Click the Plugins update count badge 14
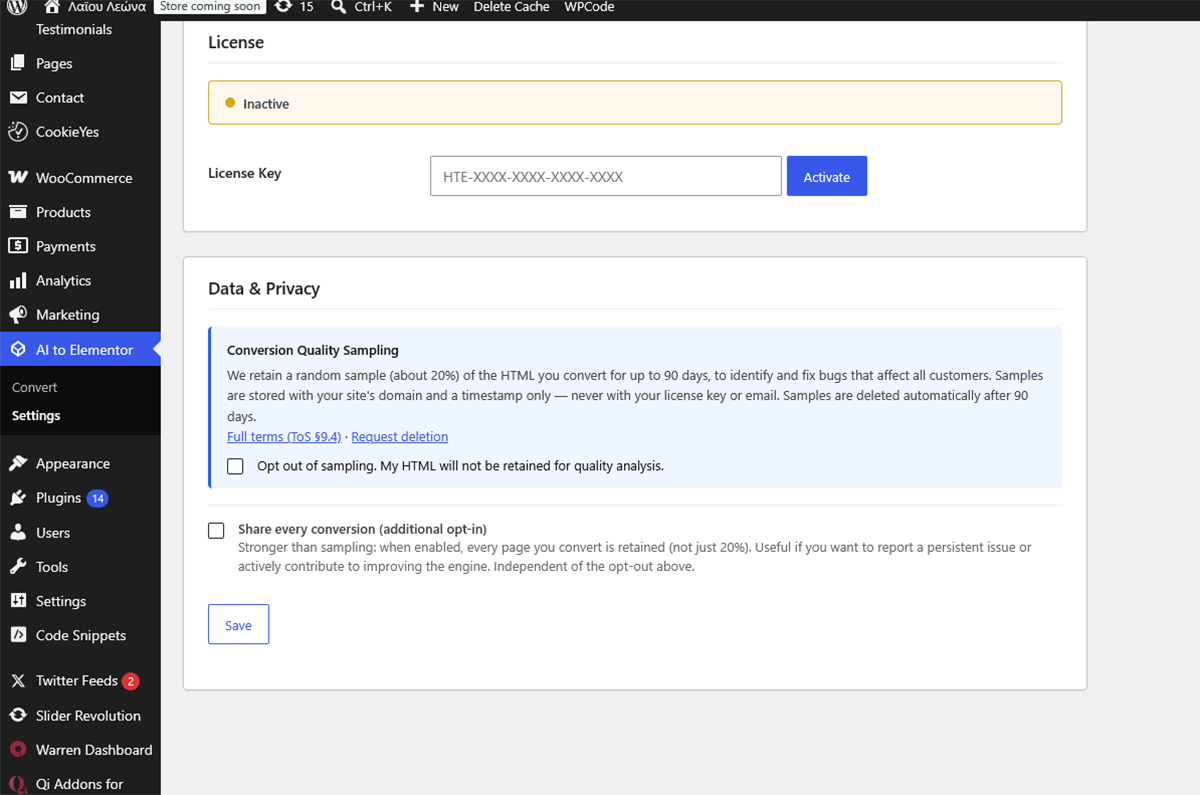The height and width of the screenshot is (795, 1200). (x=97, y=498)
